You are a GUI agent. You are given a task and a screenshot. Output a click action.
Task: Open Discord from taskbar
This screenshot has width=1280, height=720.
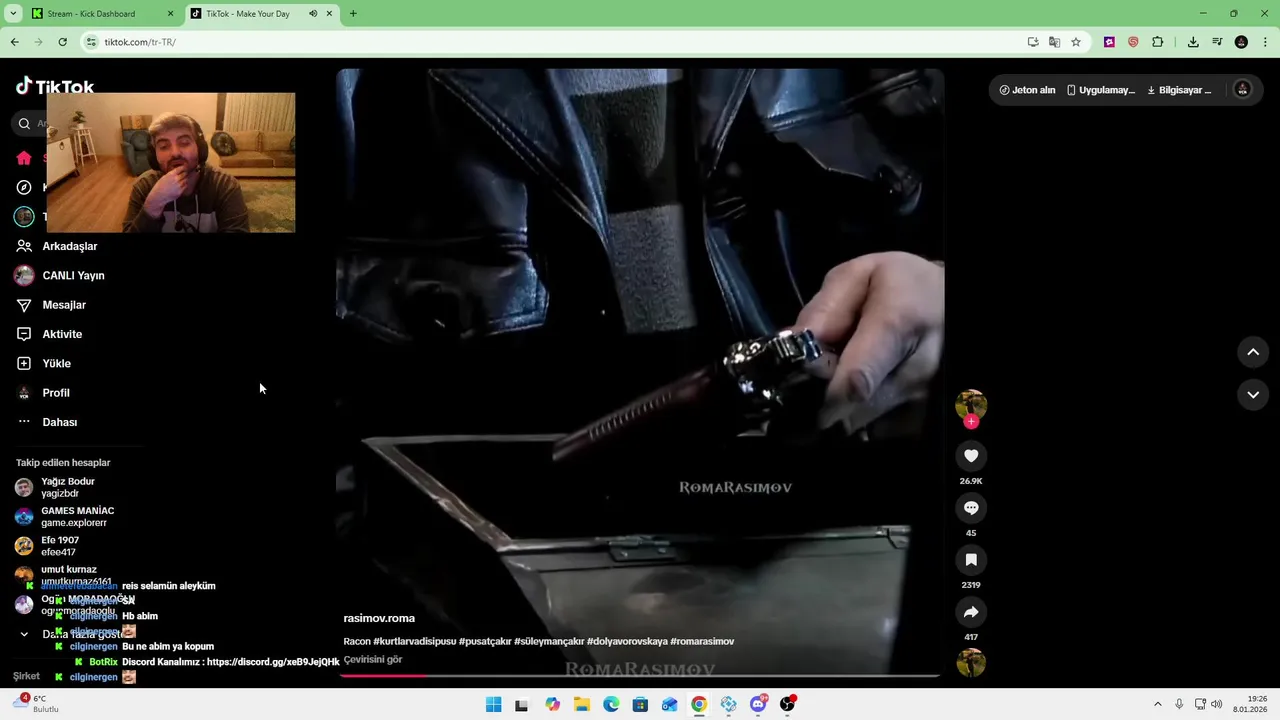[x=758, y=705]
